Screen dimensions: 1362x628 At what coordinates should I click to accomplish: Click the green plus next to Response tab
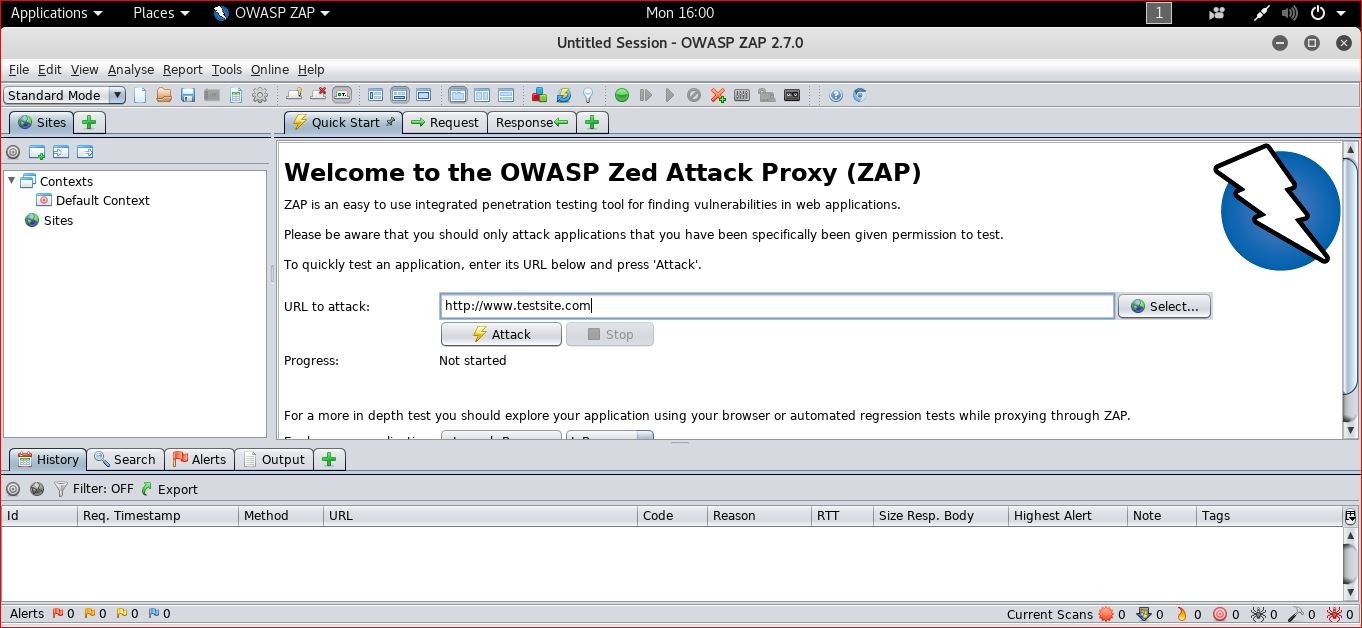point(592,122)
